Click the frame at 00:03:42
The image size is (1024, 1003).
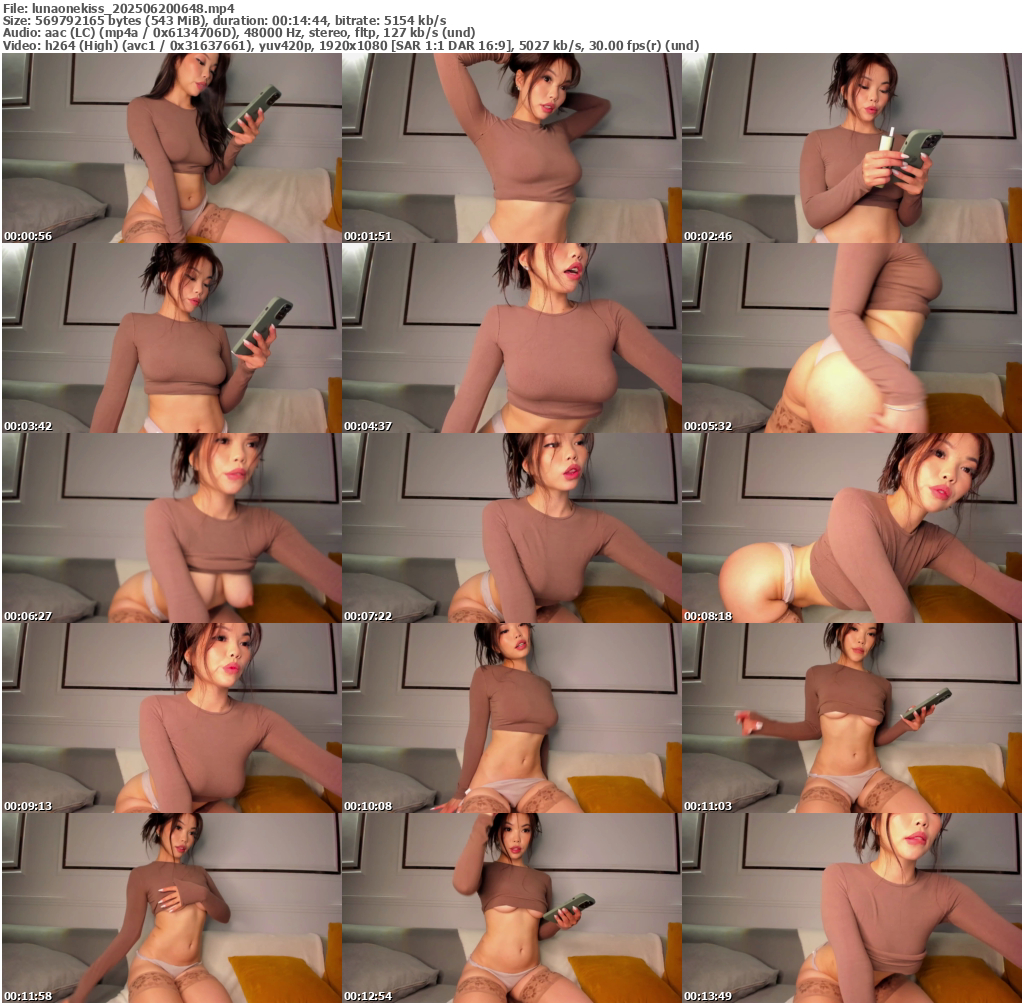(171, 338)
